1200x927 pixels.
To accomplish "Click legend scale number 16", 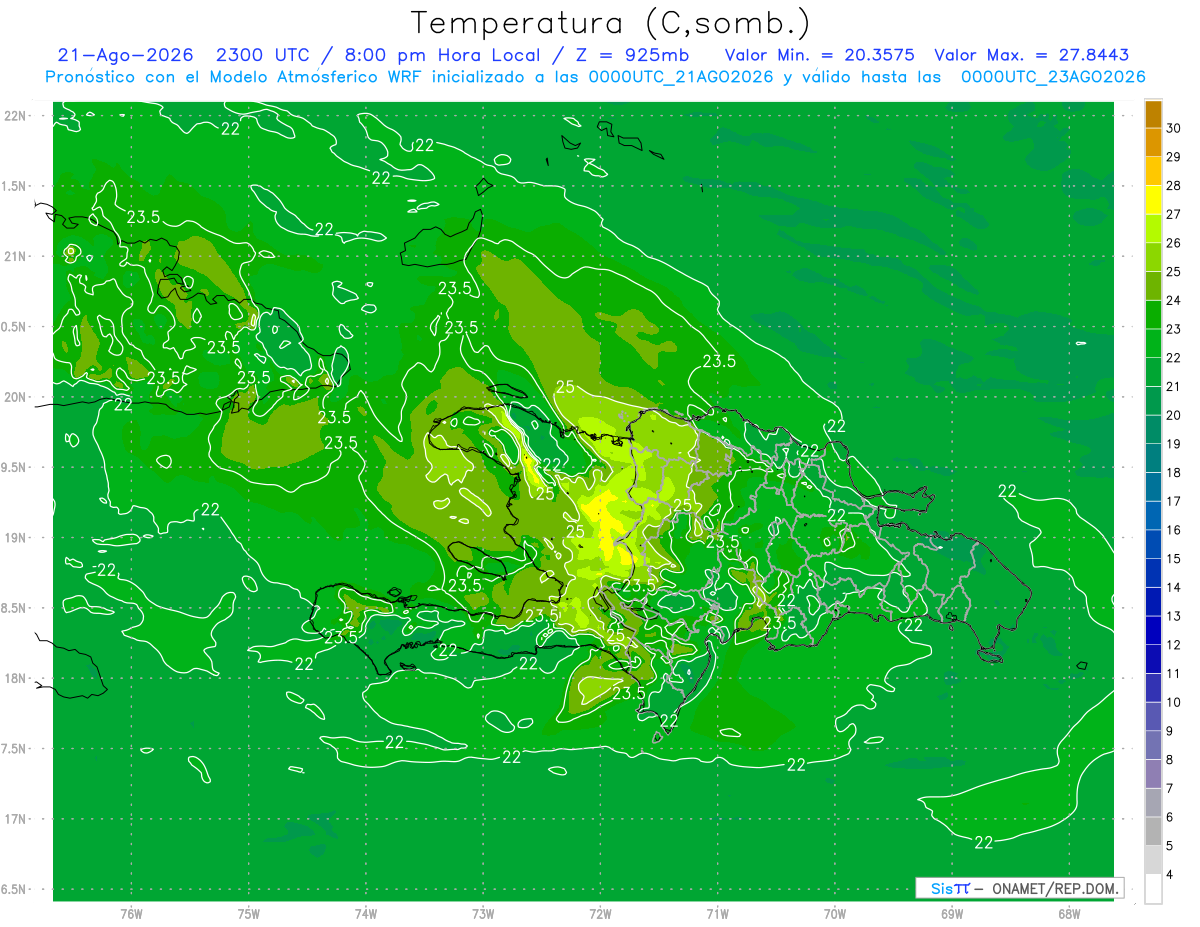I will (1174, 530).
